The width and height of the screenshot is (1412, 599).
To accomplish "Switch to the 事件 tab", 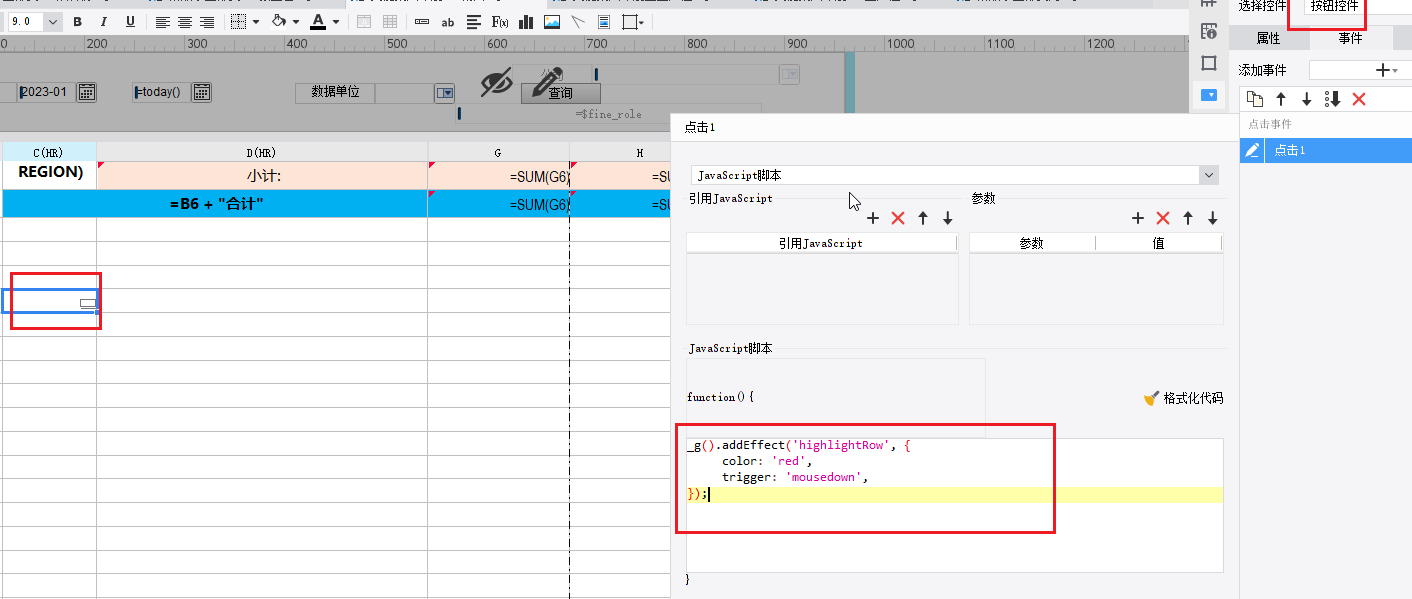I will 1350,38.
